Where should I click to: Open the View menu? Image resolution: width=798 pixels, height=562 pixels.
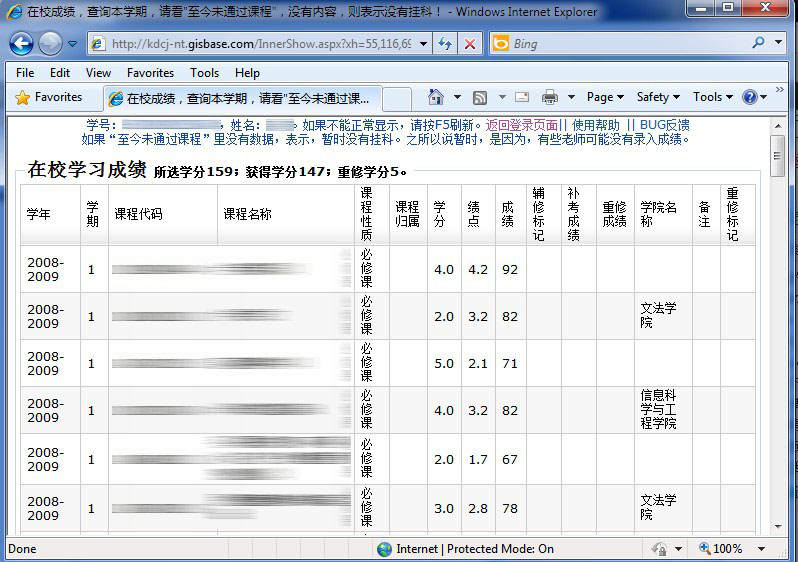point(98,73)
